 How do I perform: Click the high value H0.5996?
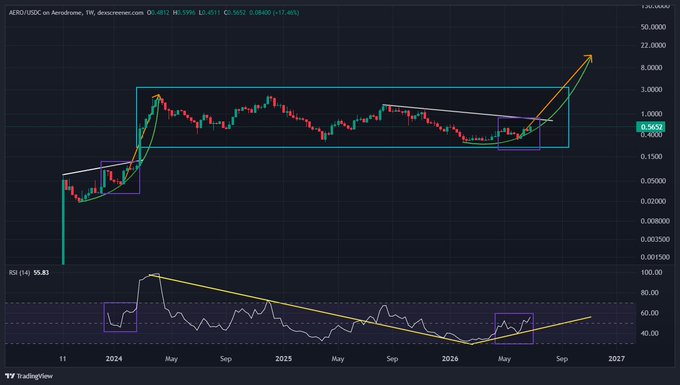coord(185,13)
